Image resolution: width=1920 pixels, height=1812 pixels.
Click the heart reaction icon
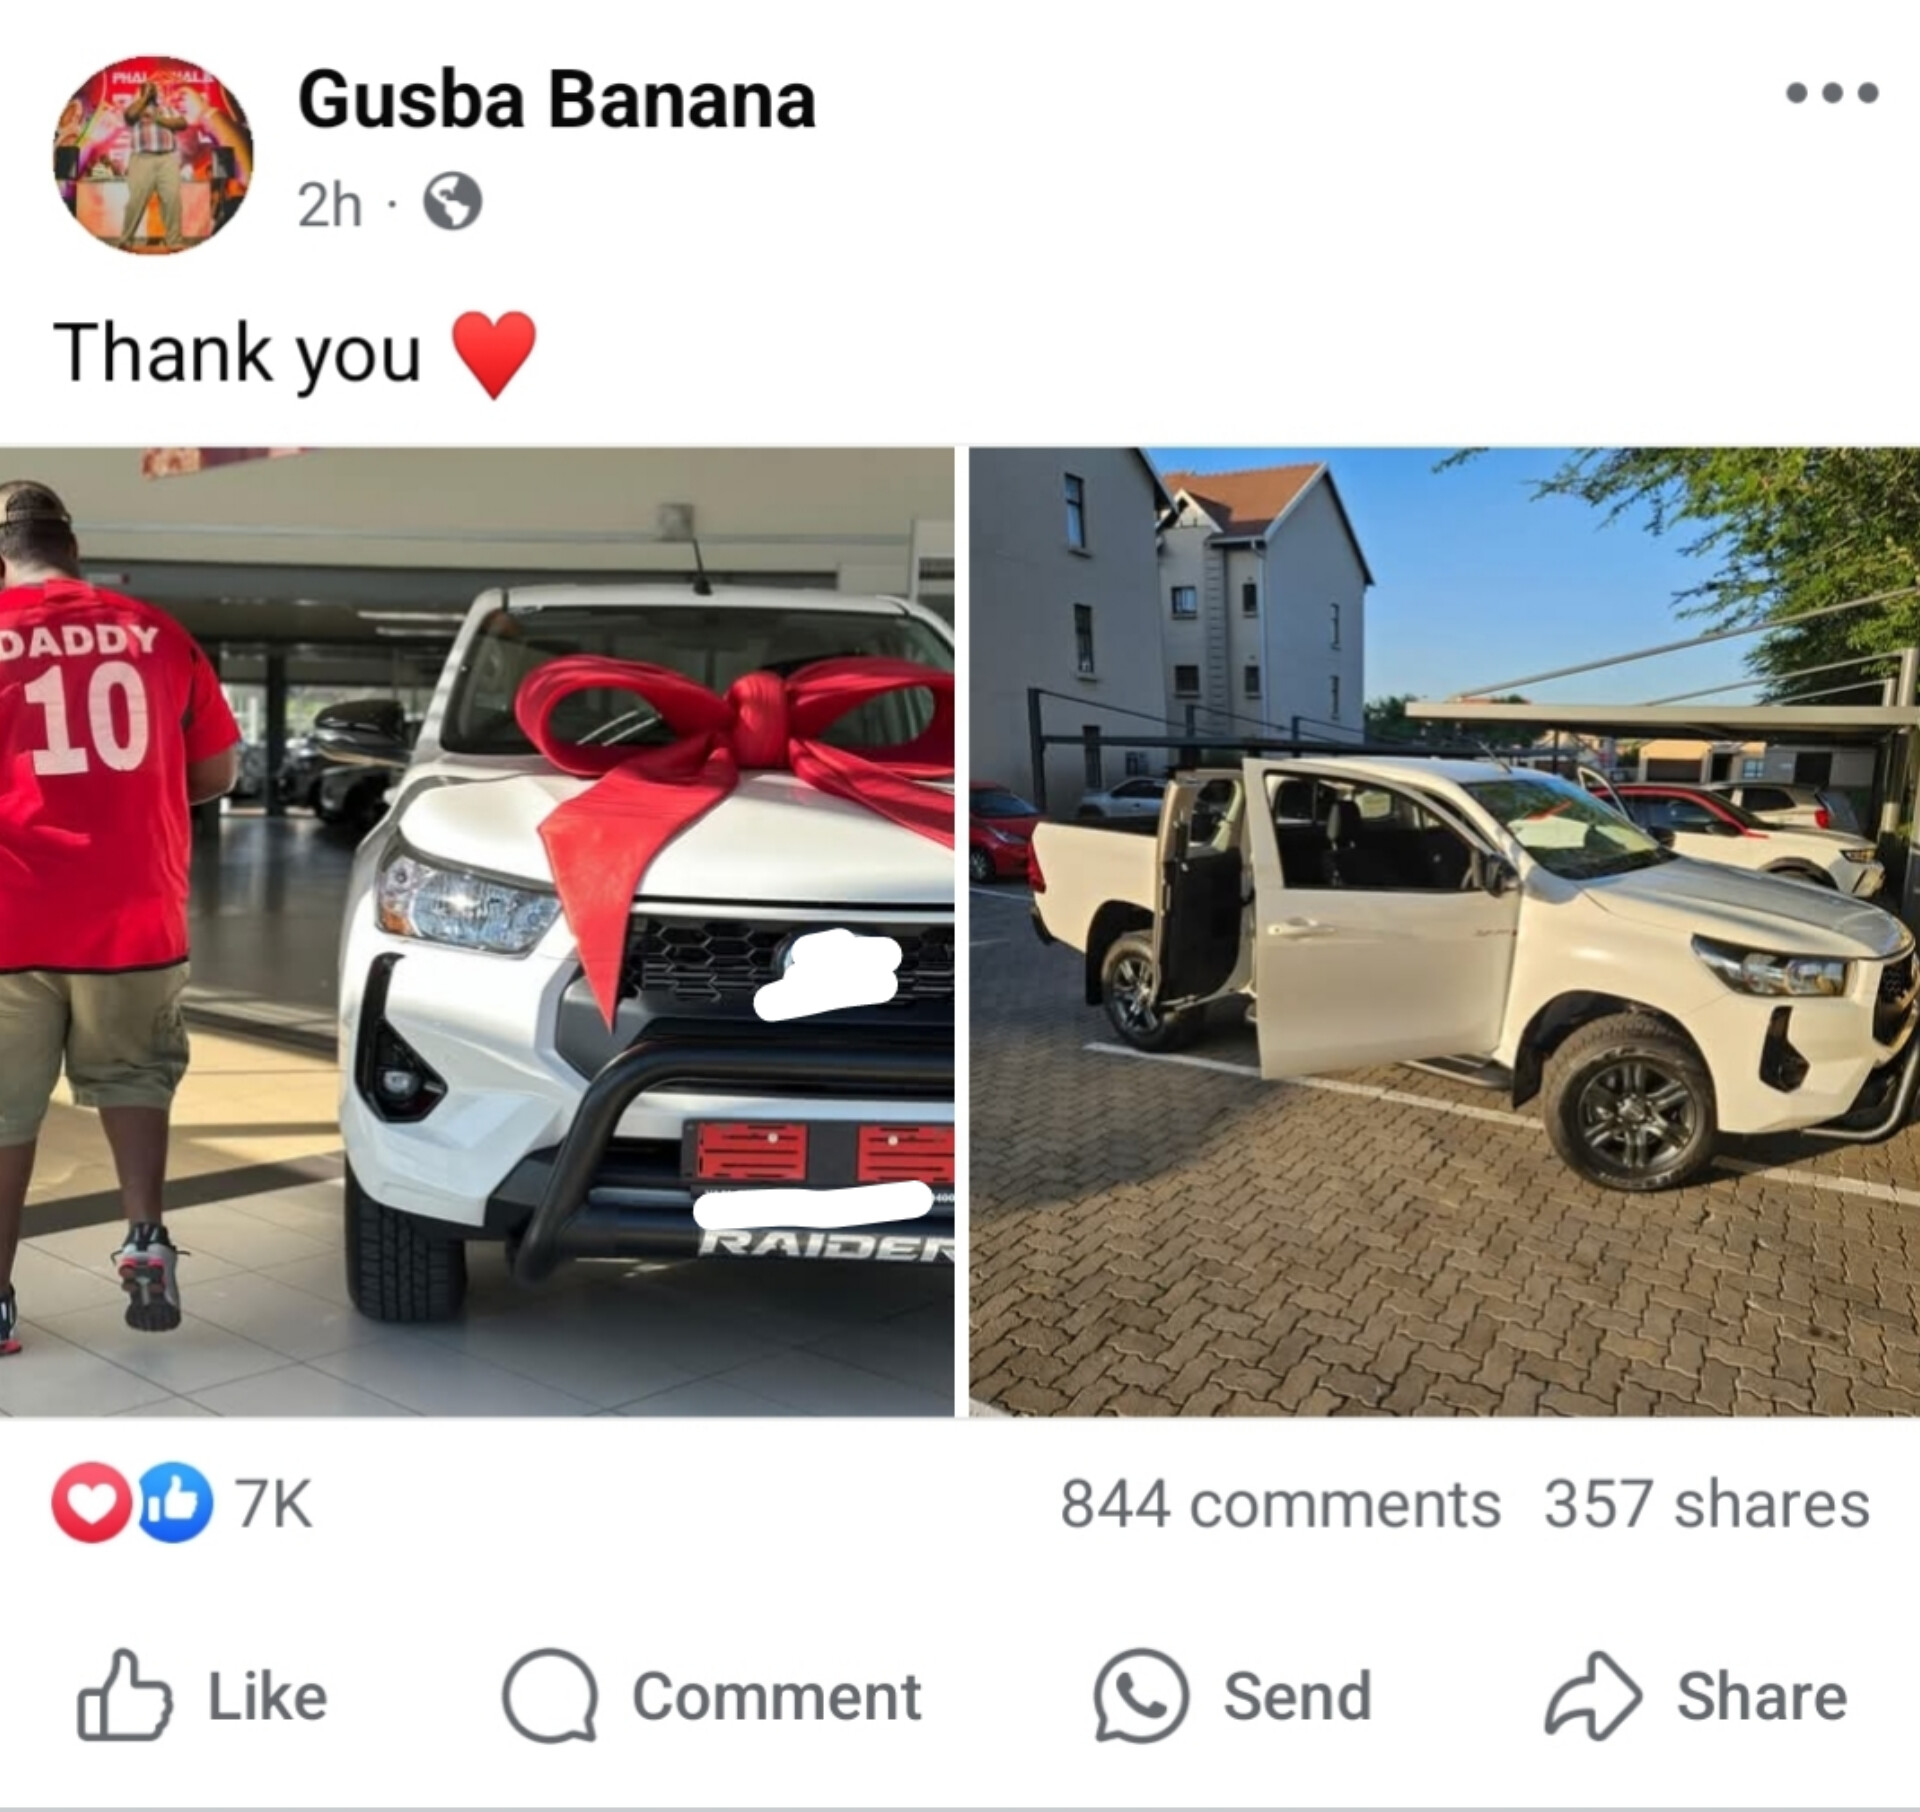point(92,1502)
